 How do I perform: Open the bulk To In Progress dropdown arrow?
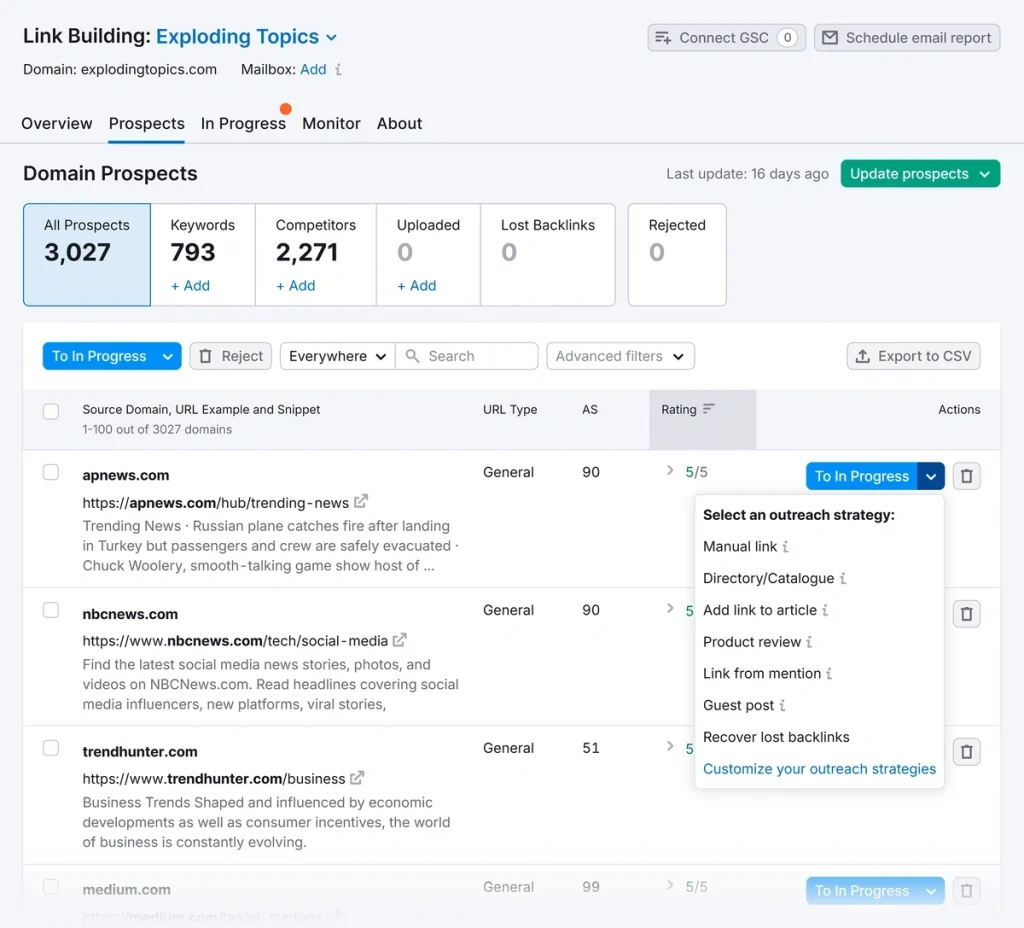pyautogui.click(x=167, y=357)
